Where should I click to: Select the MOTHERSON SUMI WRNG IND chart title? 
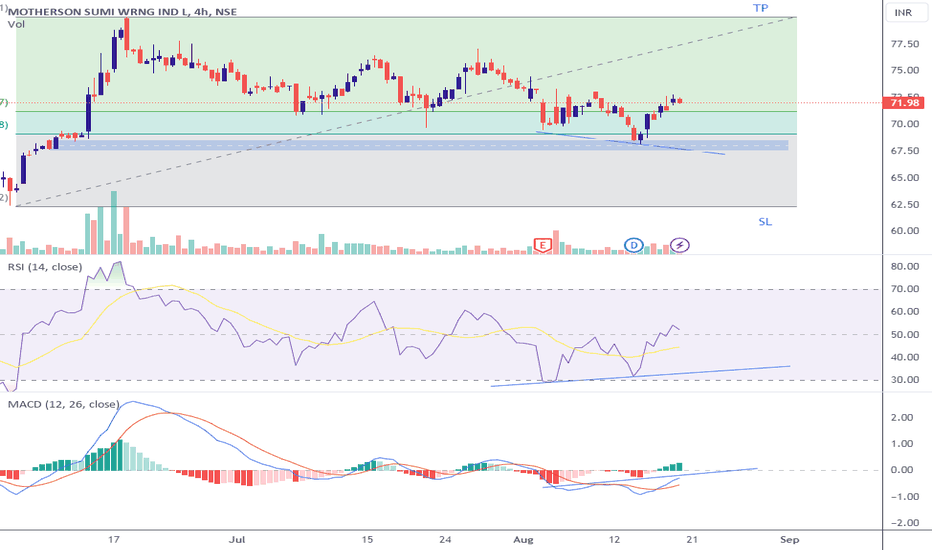click(122, 12)
